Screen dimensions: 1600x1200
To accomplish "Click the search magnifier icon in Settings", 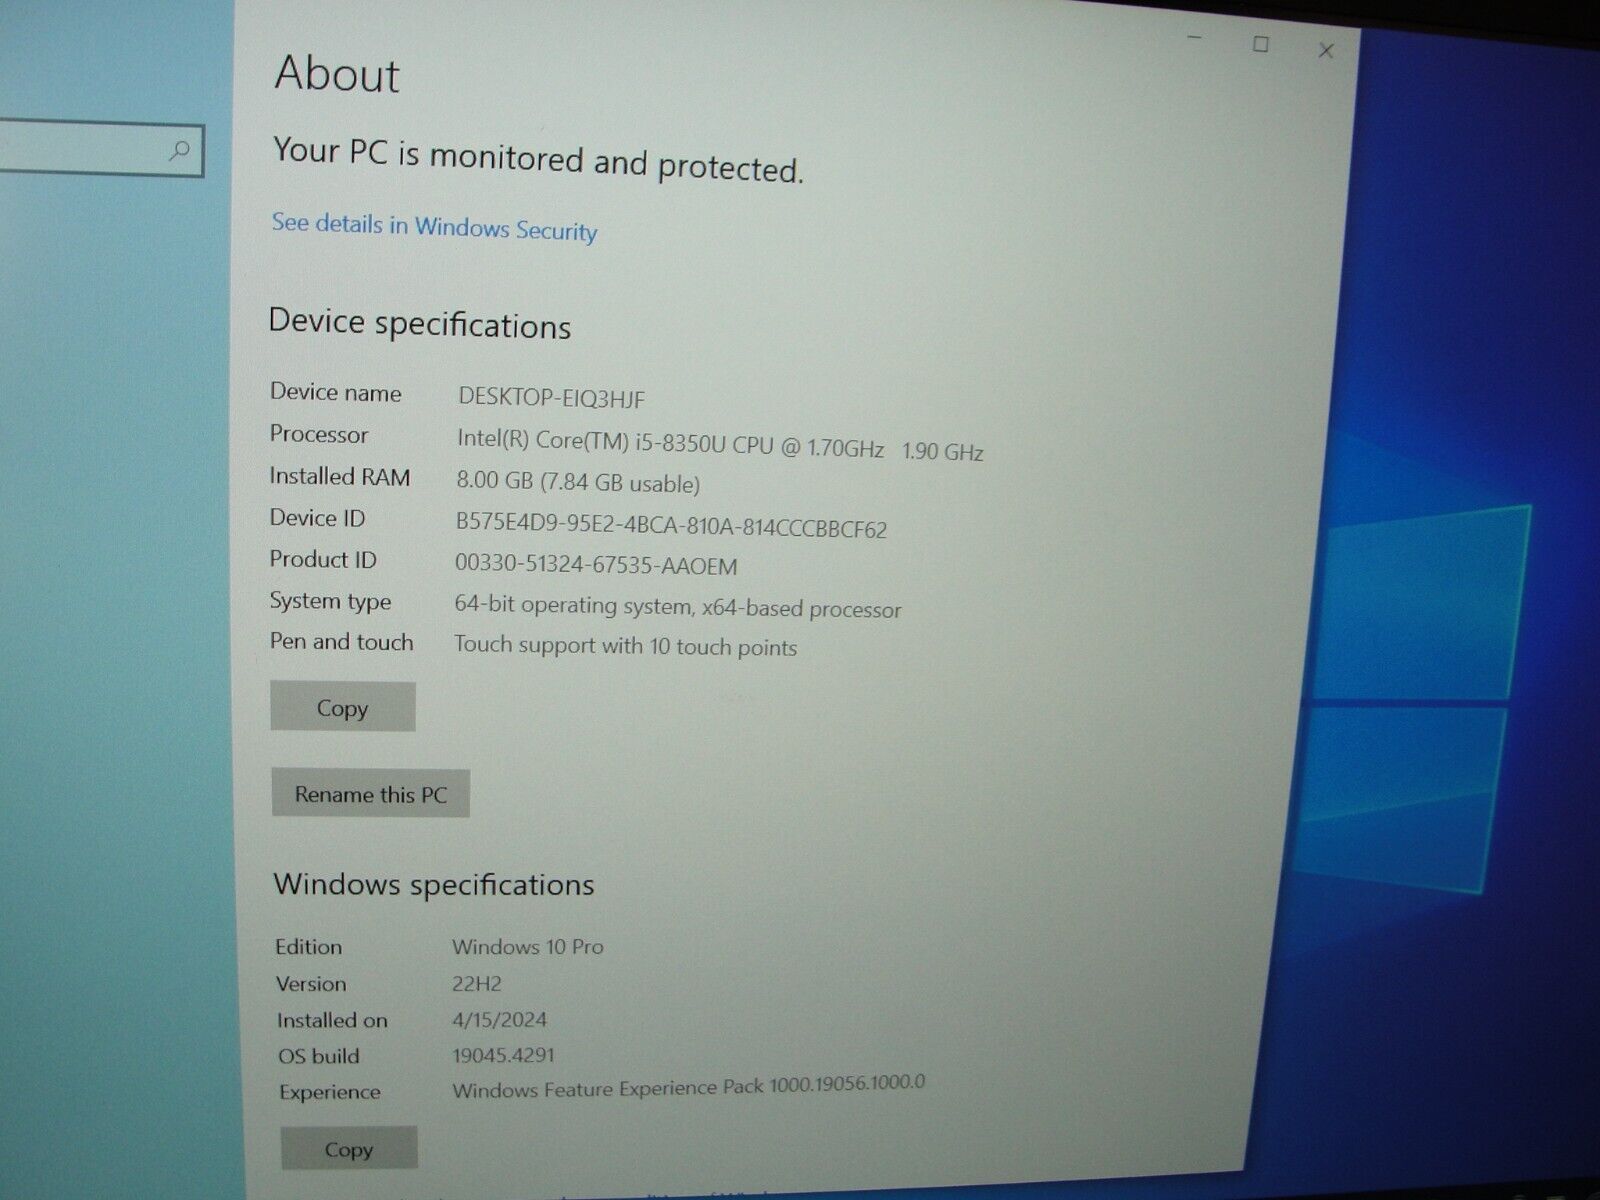I will (x=180, y=151).
